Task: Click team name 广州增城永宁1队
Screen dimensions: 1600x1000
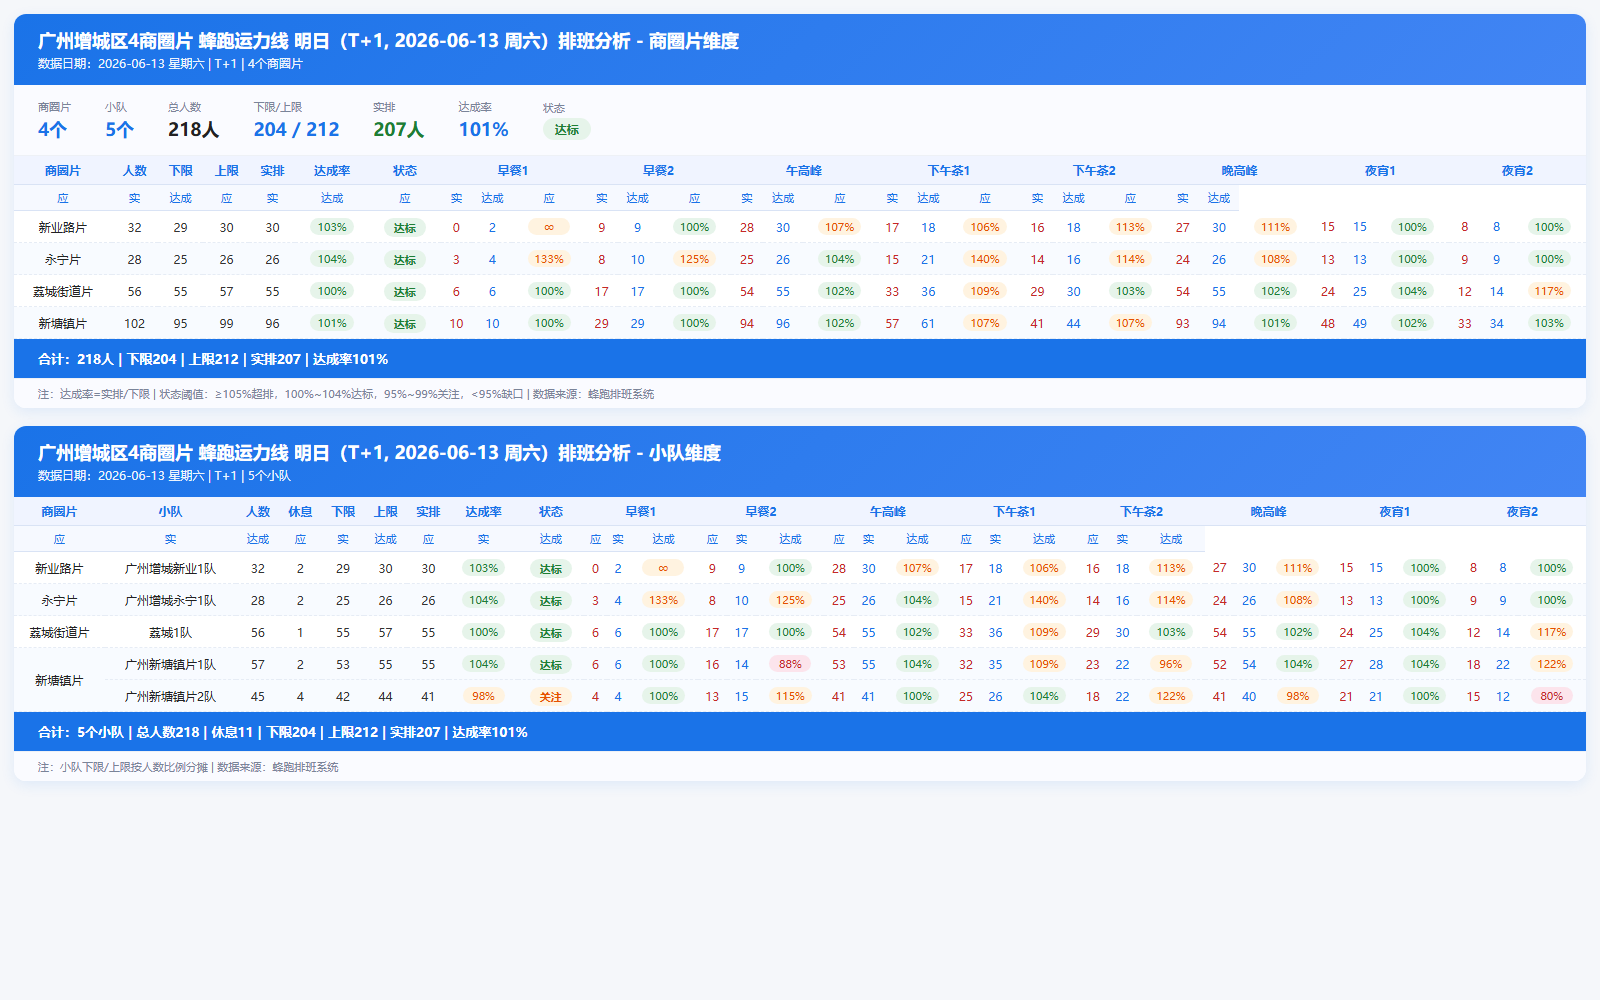Action: point(170,601)
